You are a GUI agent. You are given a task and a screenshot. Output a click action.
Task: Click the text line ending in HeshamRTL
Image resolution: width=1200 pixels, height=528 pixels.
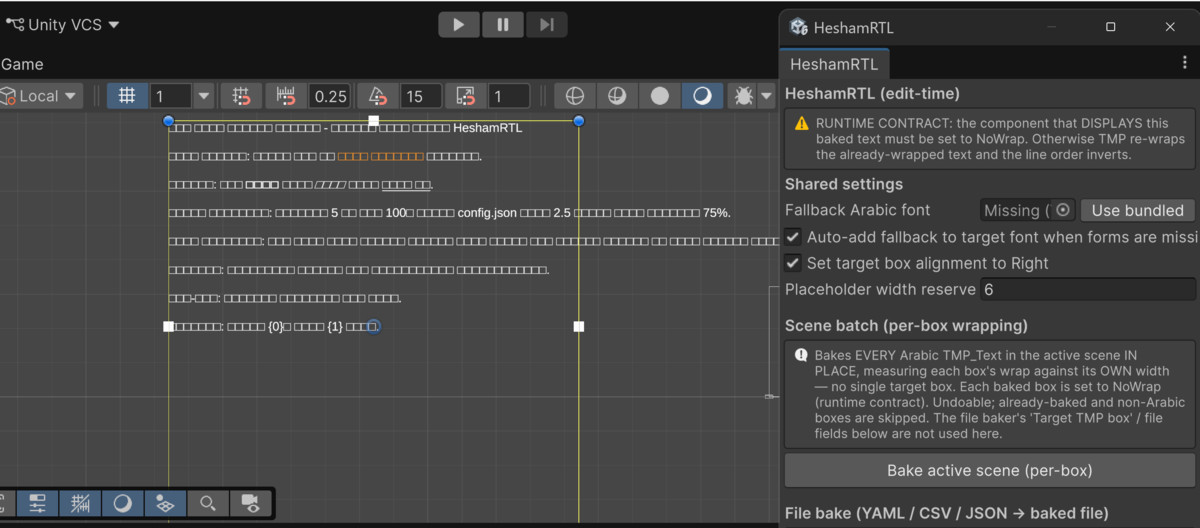point(345,128)
